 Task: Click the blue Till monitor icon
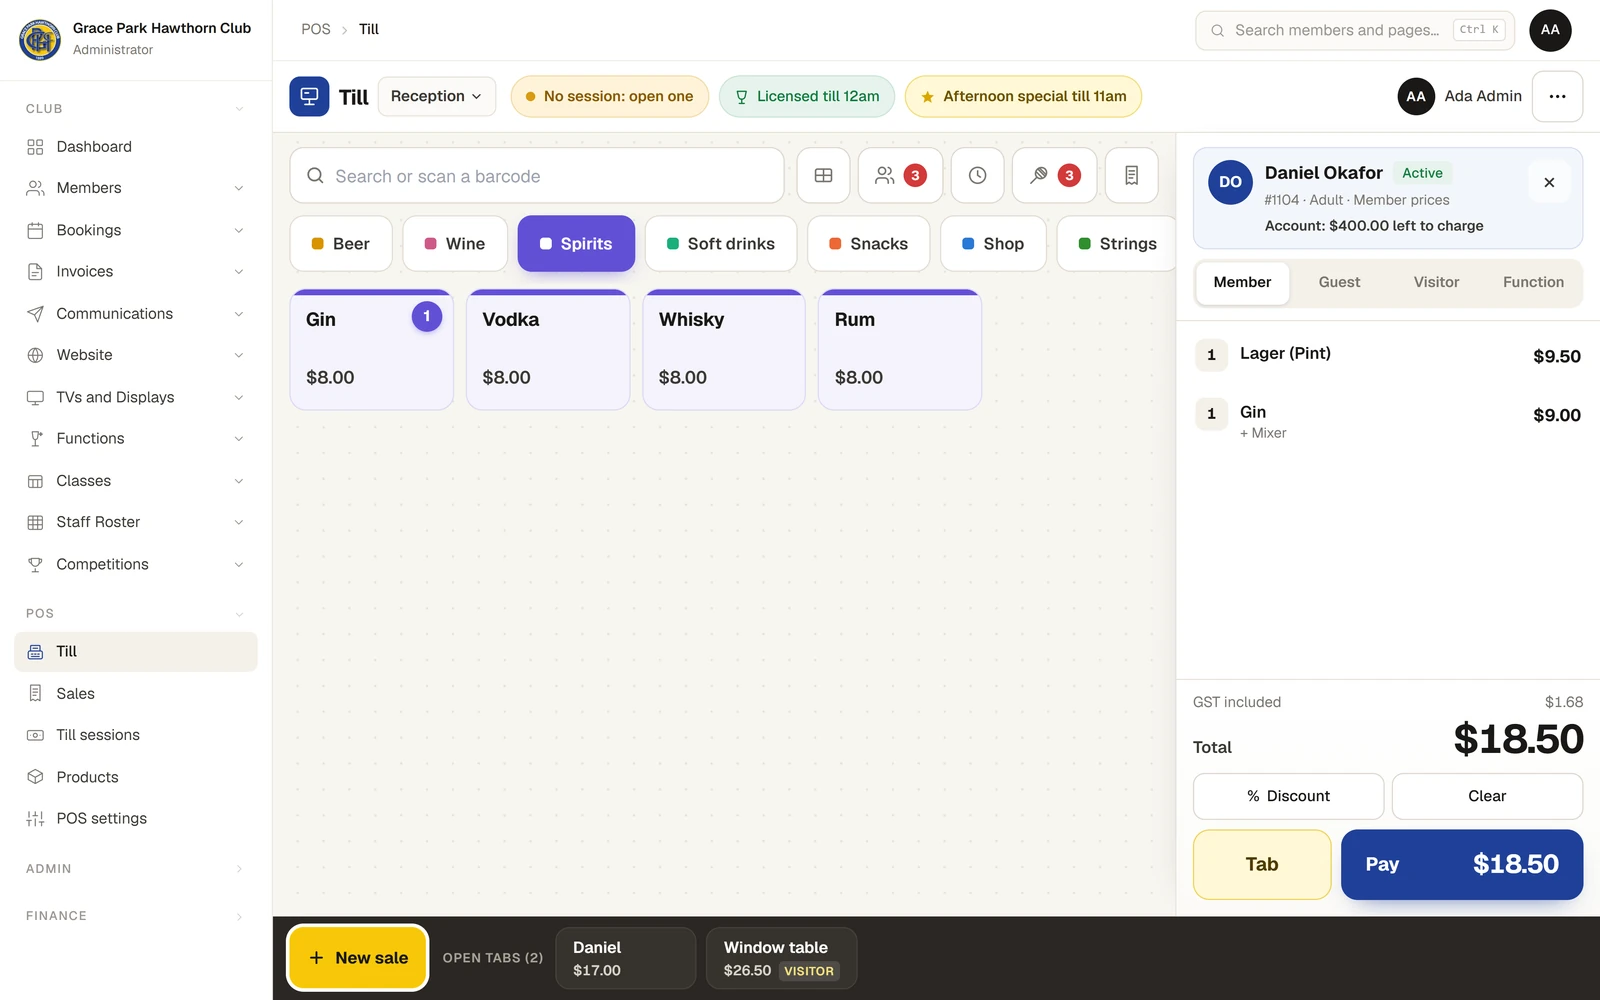tap(309, 96)
